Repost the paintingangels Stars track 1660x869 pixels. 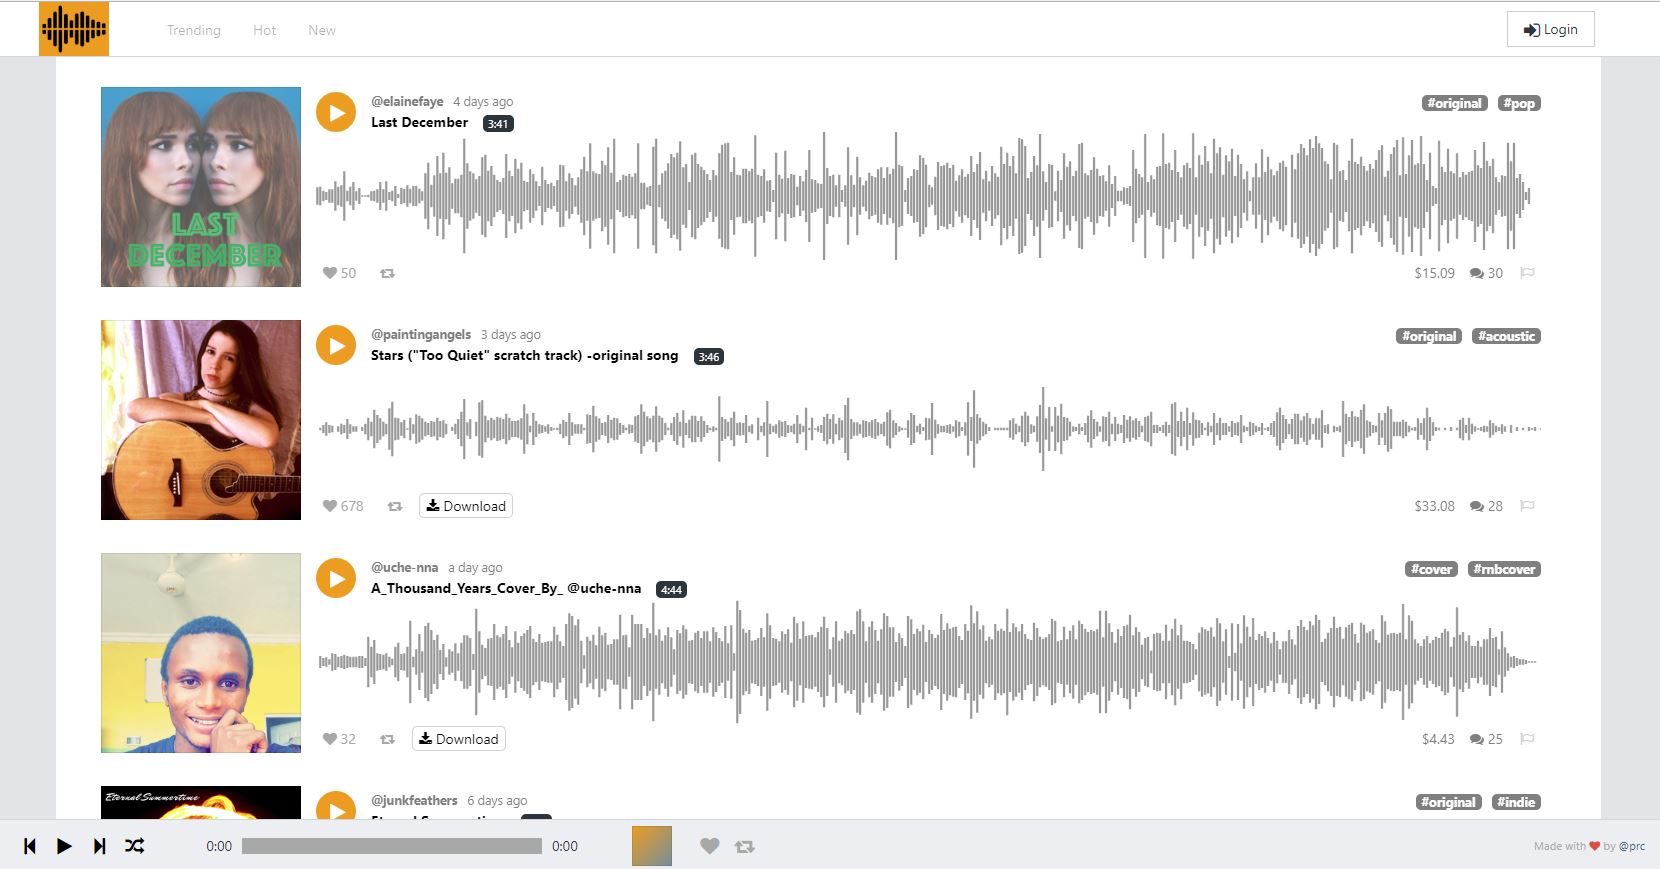coord(395,506)
